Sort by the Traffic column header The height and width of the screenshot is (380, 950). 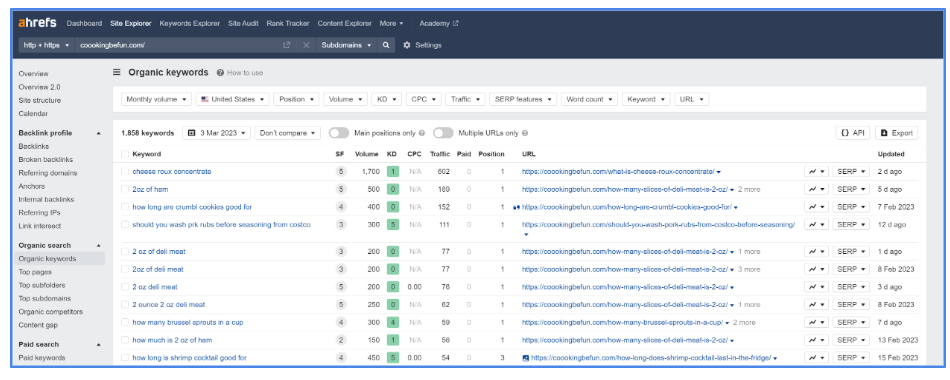[440, 154]
